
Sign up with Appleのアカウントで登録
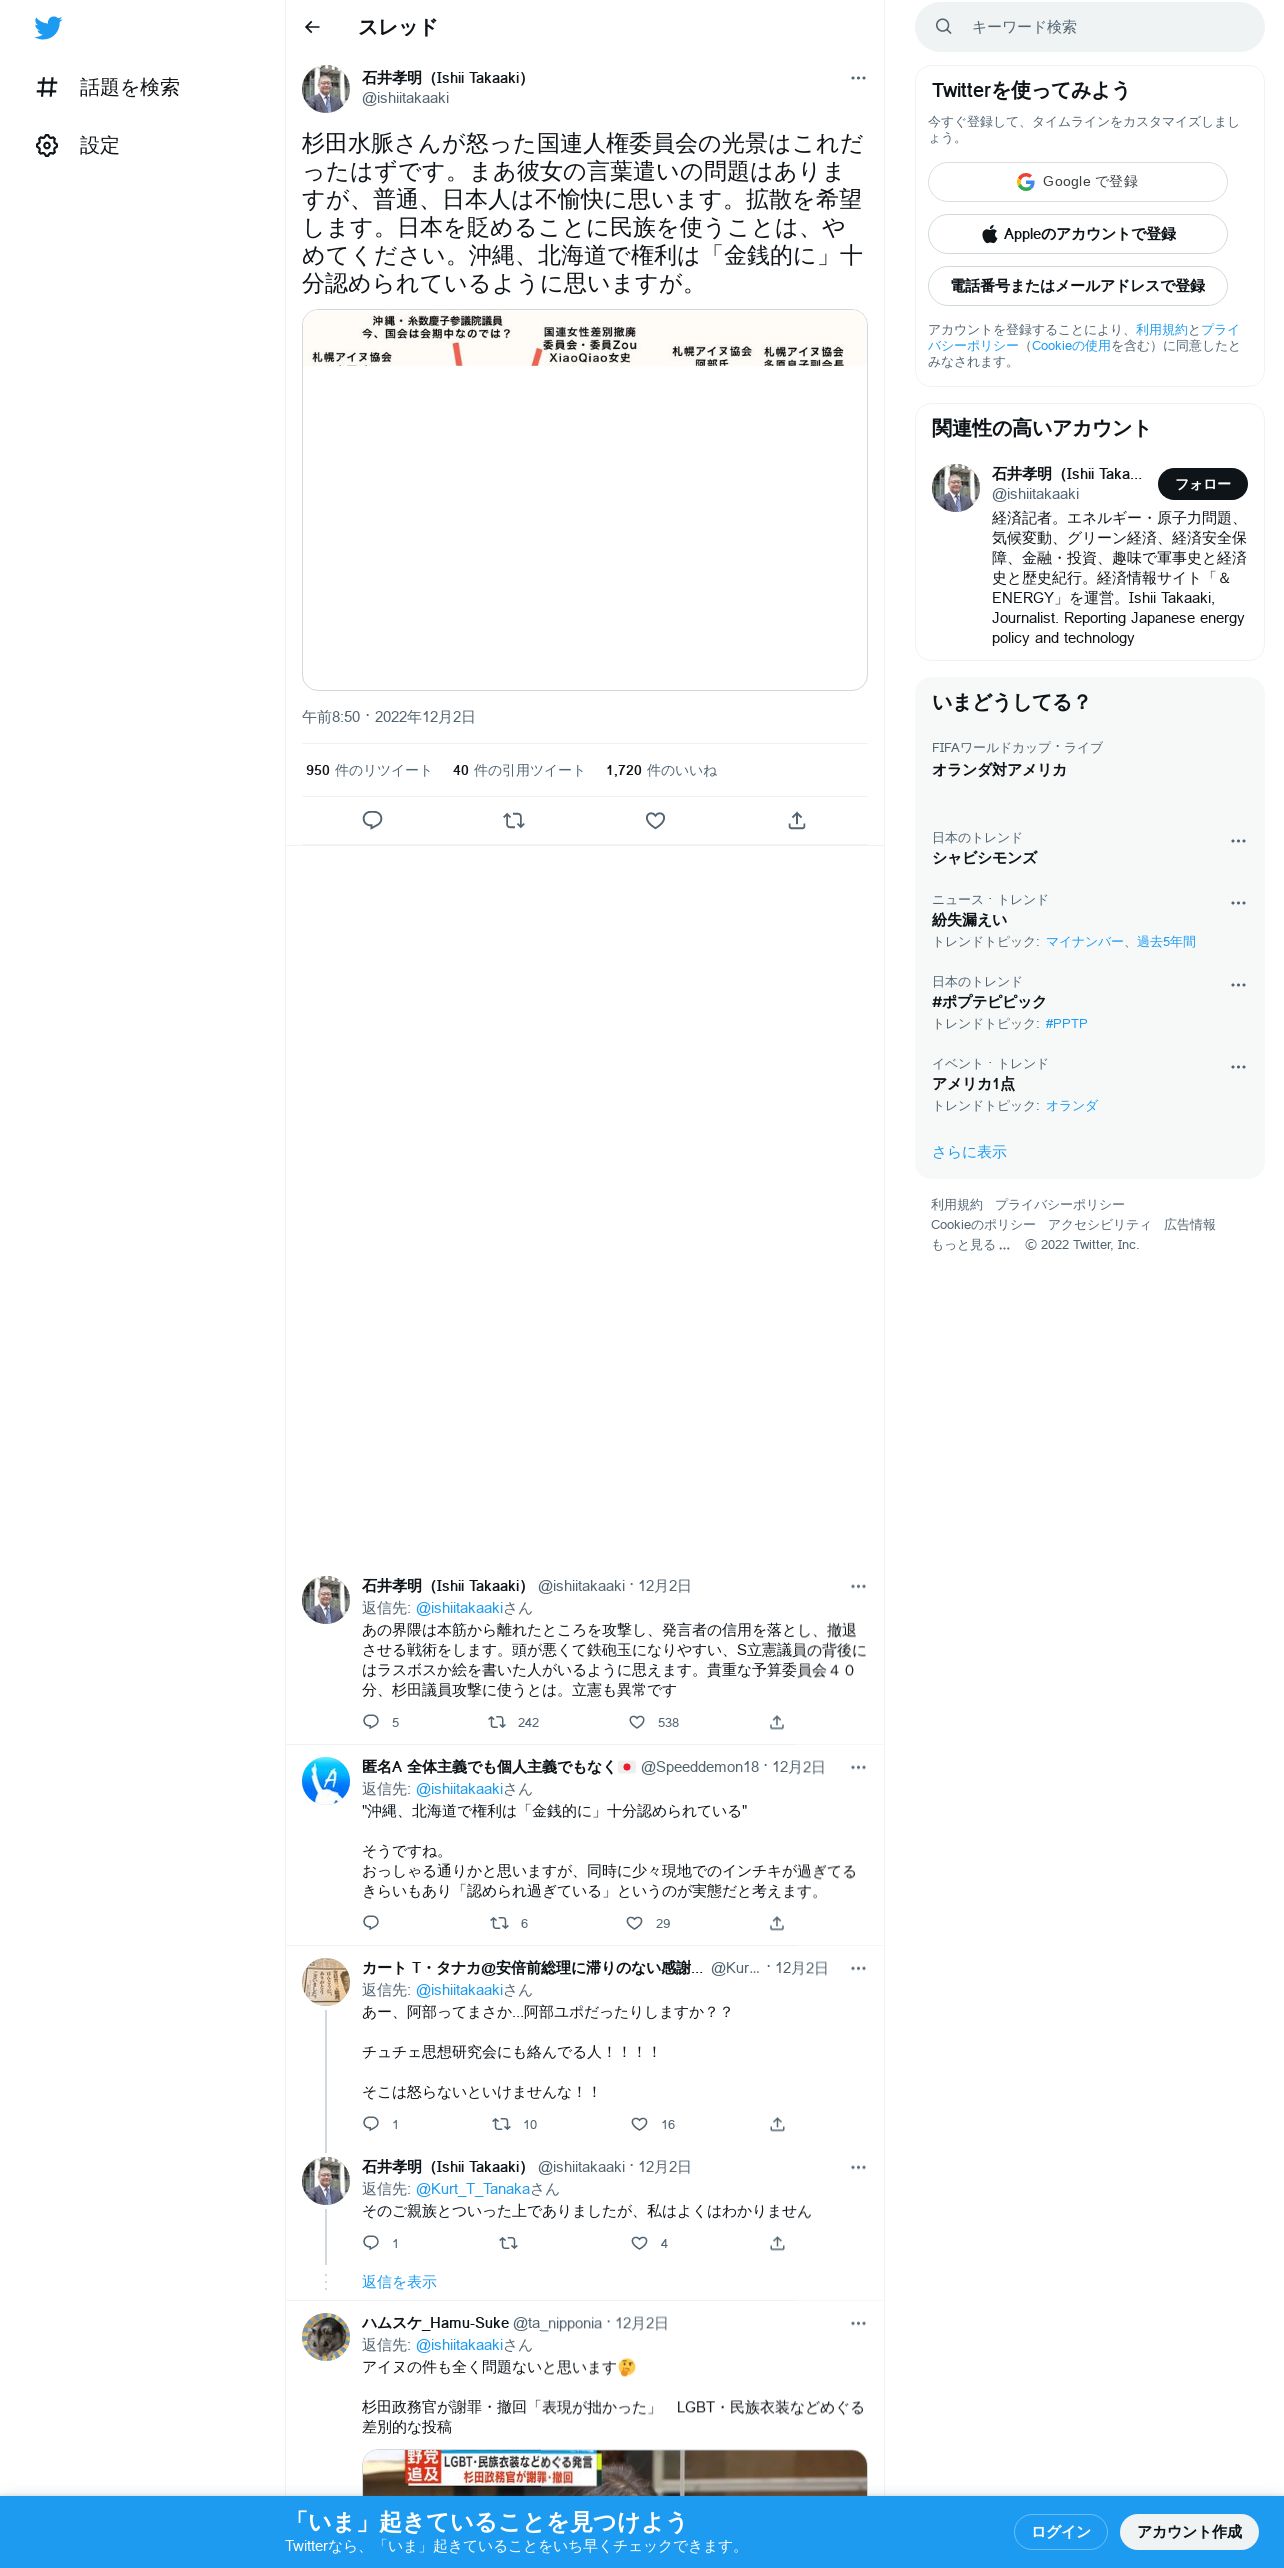(1078, 234)
